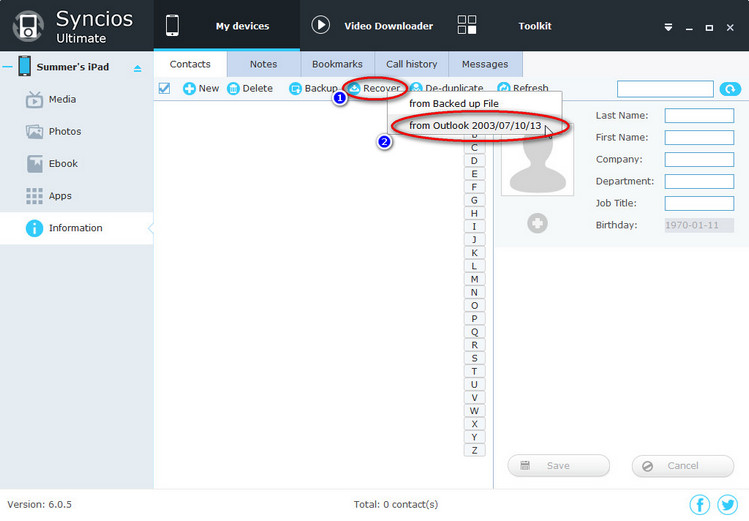This screenshot has height=521, width=749.
Task: Click the Birthday date field
Action: (699, 225)
